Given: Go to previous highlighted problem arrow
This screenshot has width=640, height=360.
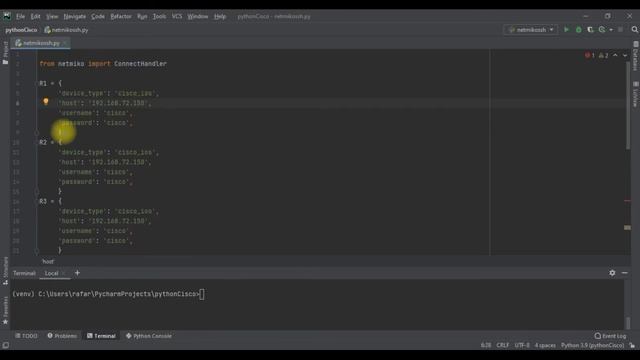Looking at the screenshot, I should pyautogui.click(x=615, y=56).
